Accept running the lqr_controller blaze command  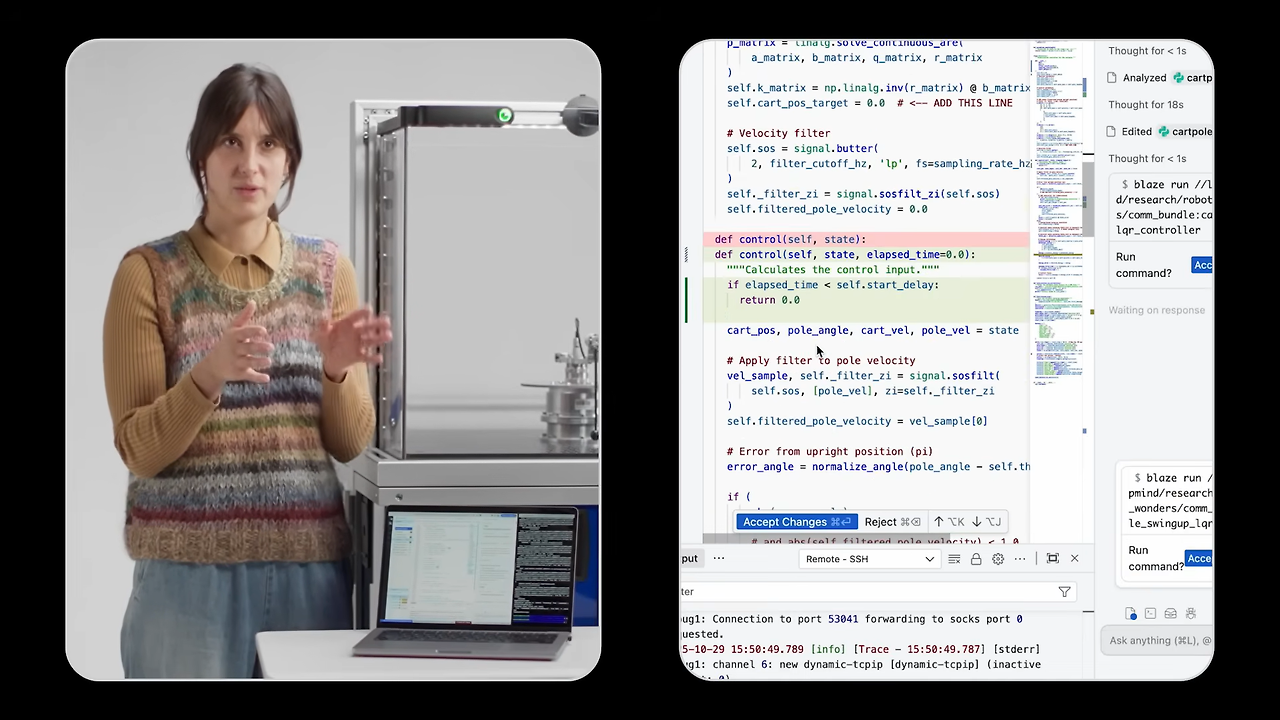(1202, 265)
